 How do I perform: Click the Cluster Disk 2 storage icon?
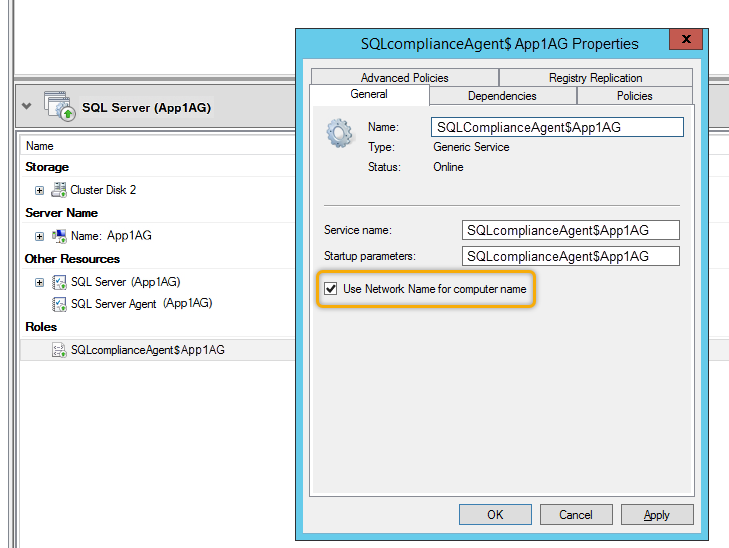tap(59, 190)
